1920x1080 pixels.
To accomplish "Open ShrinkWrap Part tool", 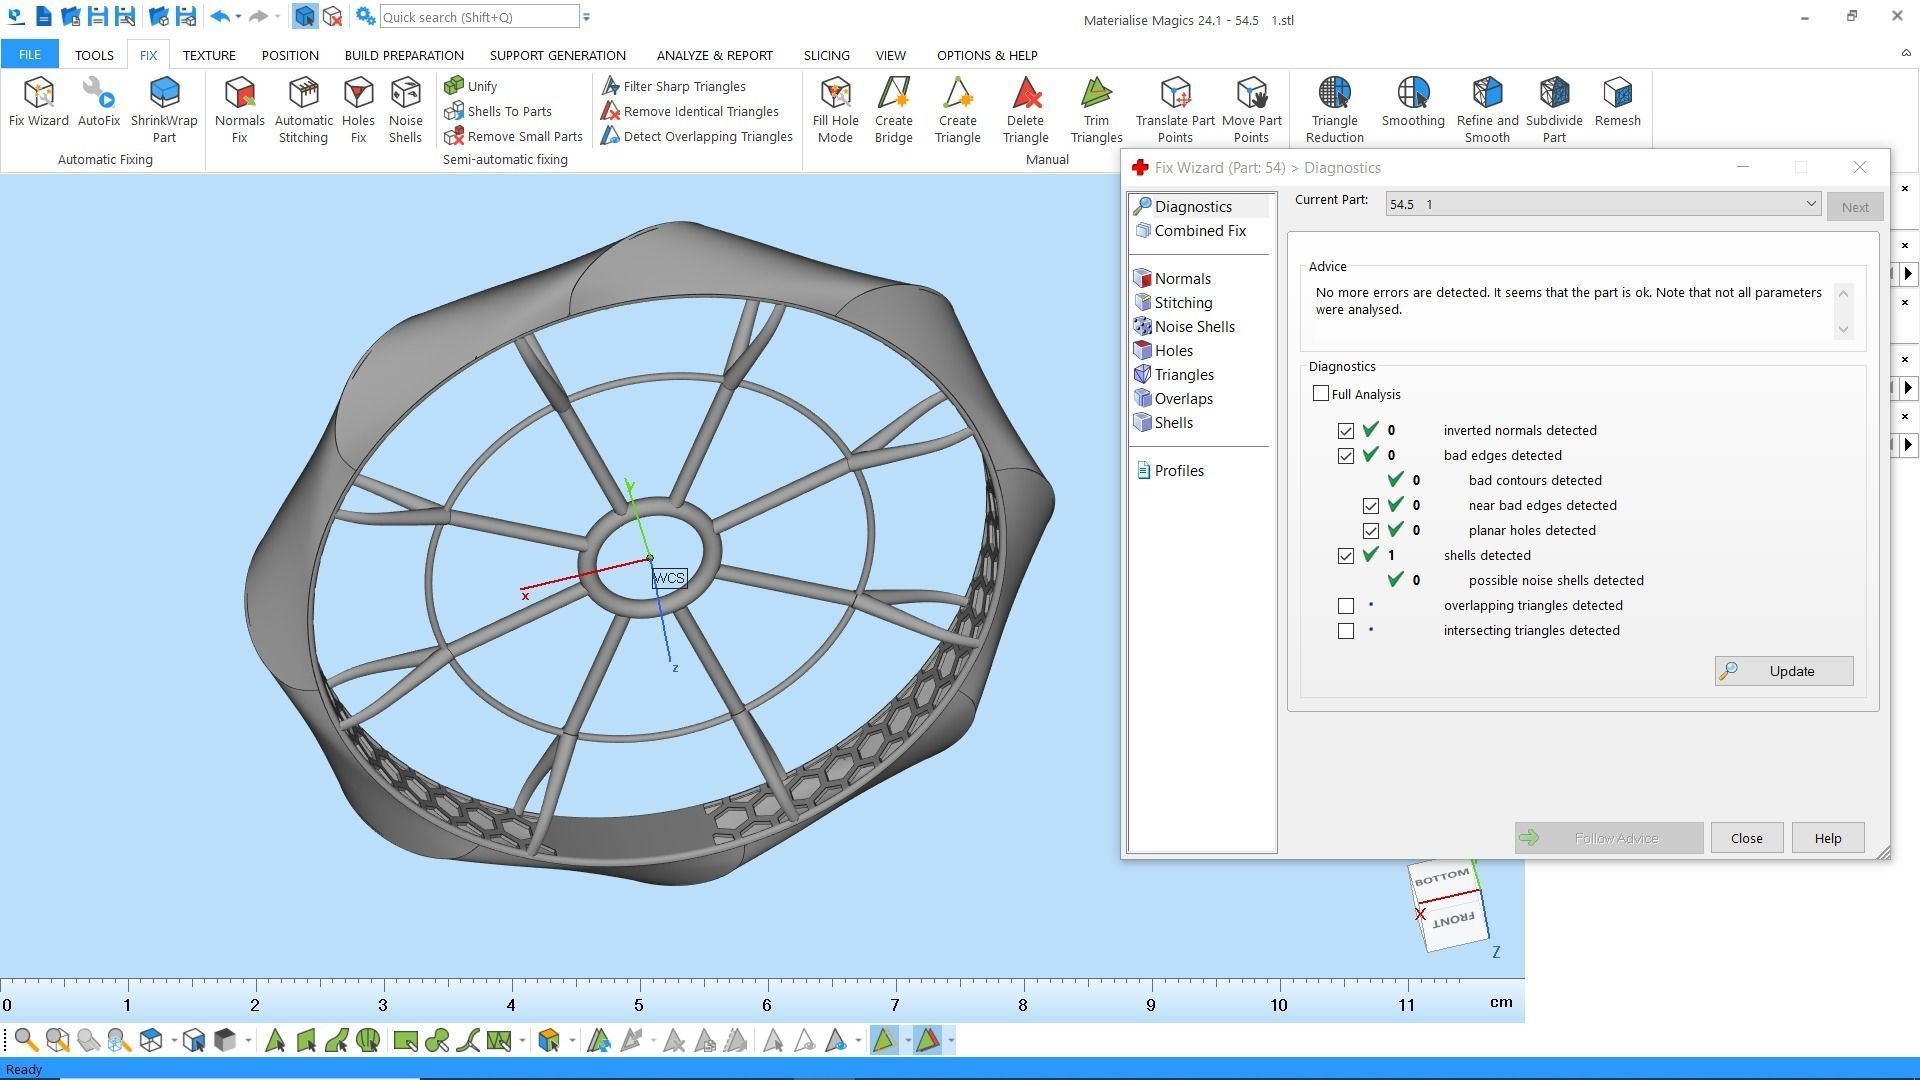I will point(164,110).
